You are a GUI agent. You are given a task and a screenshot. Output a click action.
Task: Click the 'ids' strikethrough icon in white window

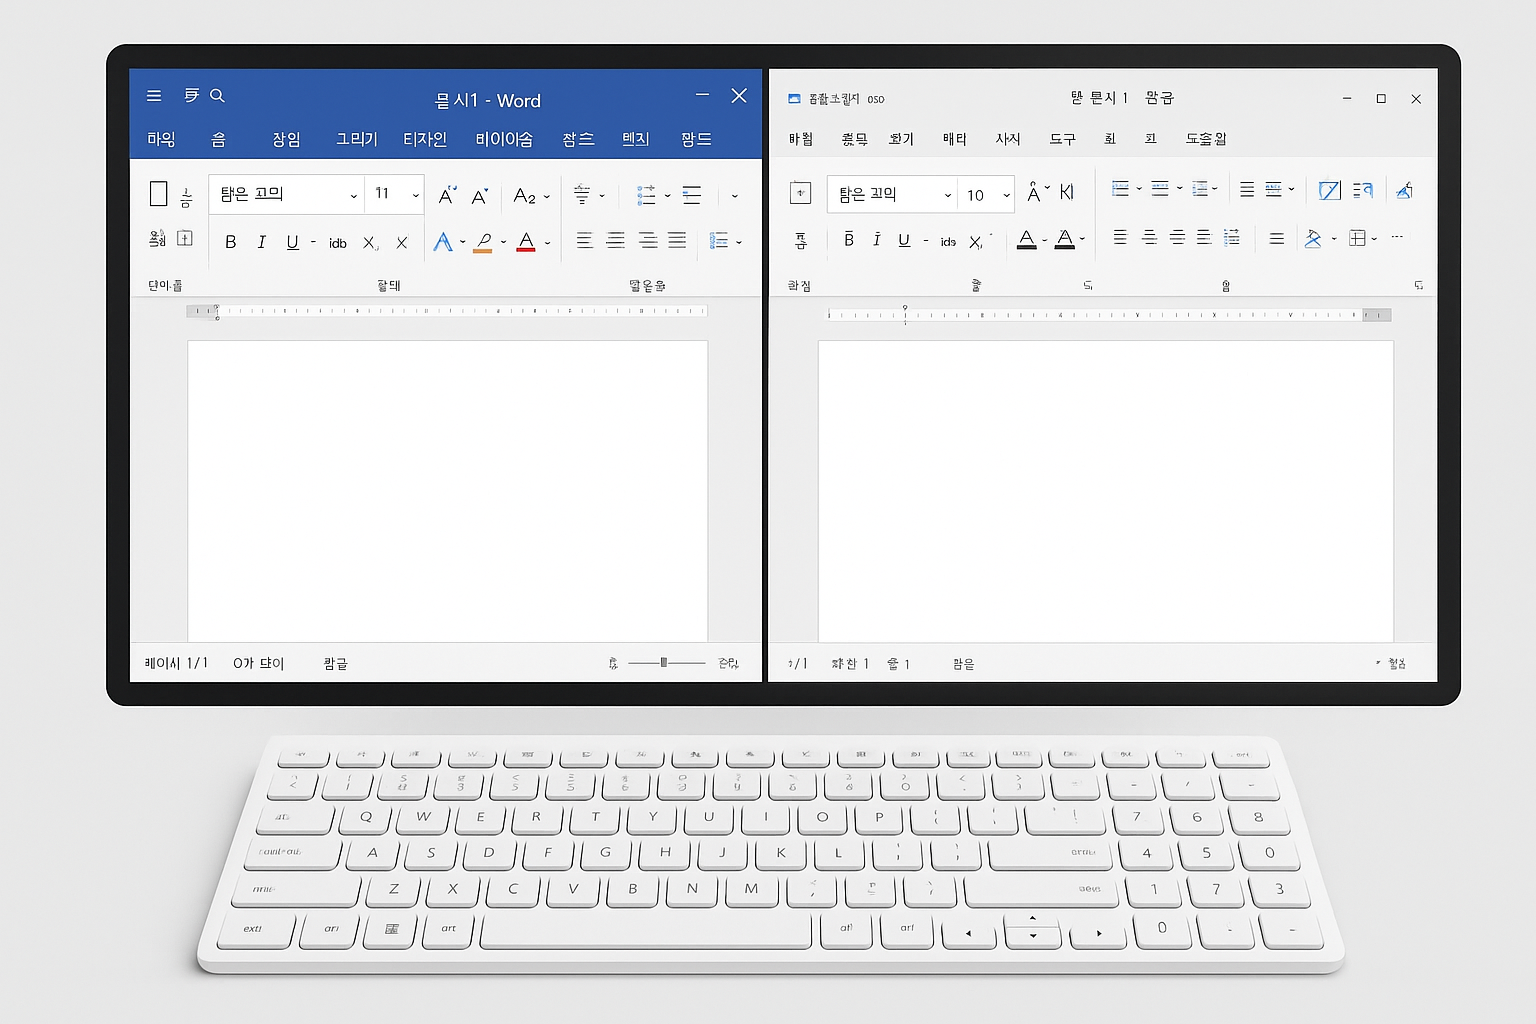948,242
